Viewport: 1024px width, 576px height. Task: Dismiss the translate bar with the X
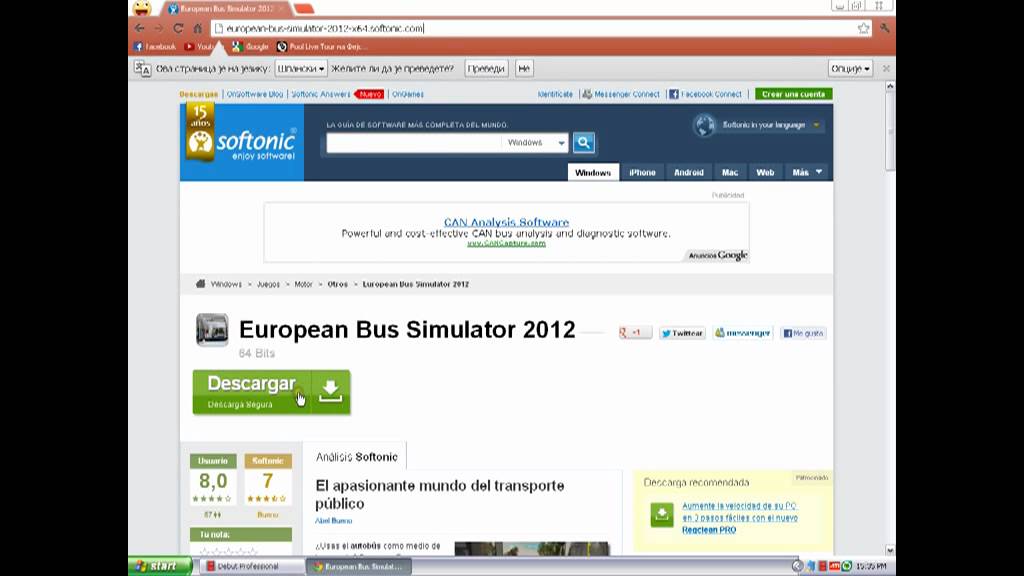[x=886, y=69]
